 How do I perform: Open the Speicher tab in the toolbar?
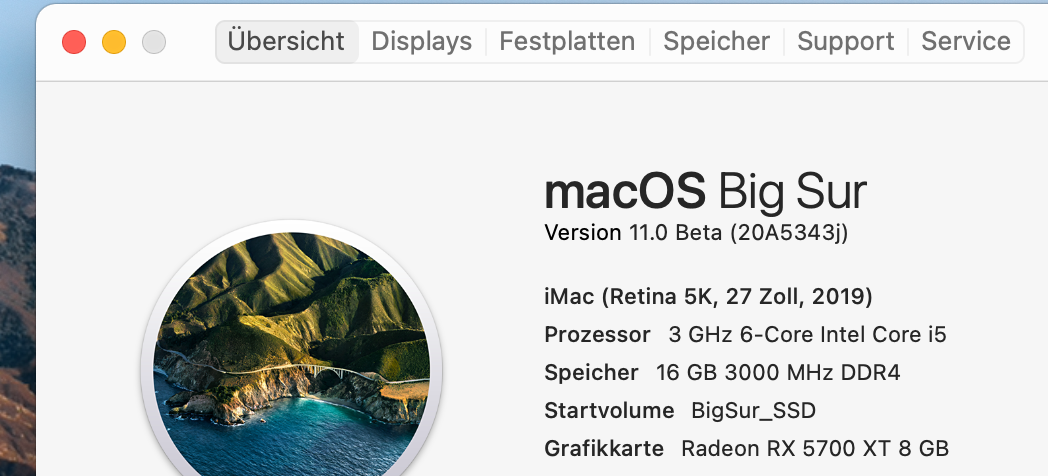point(716,42)
